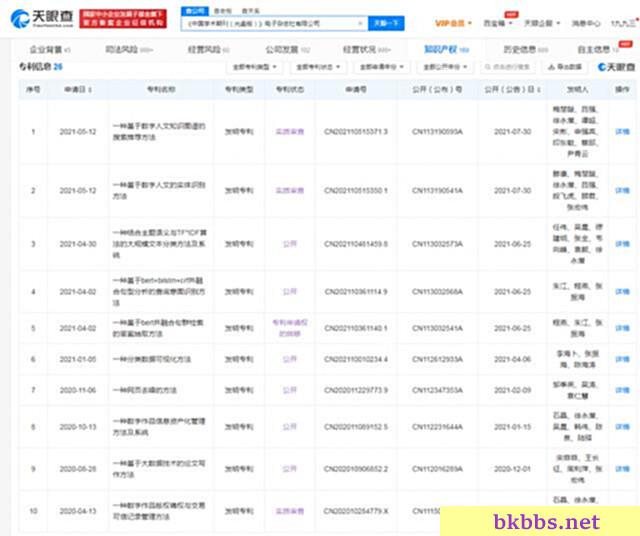Open 详情 link for patent row 5
The width and height of the screenshot is (640, 536).
click(622, 328)
